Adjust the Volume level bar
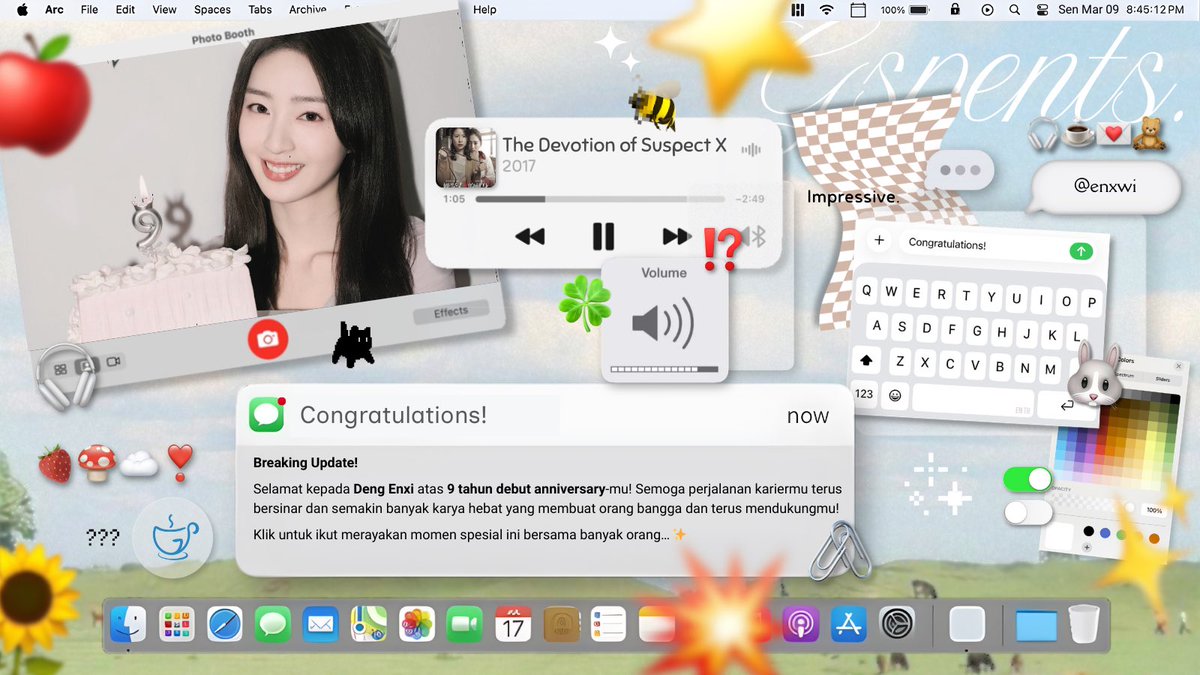The height and width of the screenshot is (675, 1200). (664, 369)
